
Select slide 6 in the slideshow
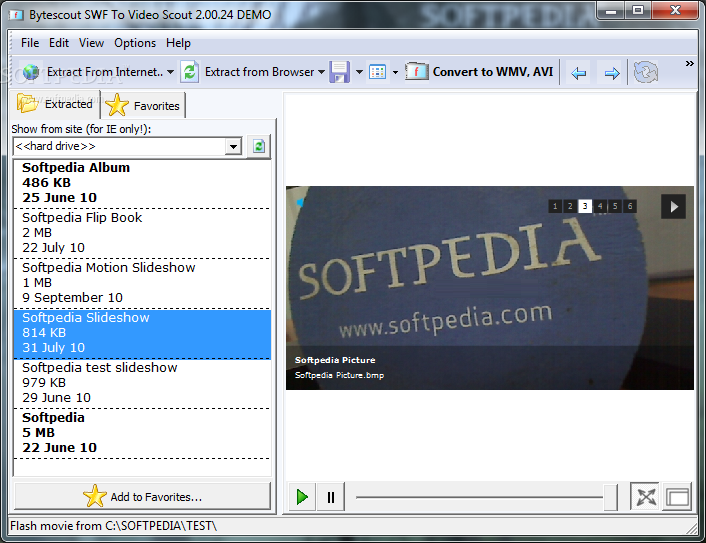(630, 206)
